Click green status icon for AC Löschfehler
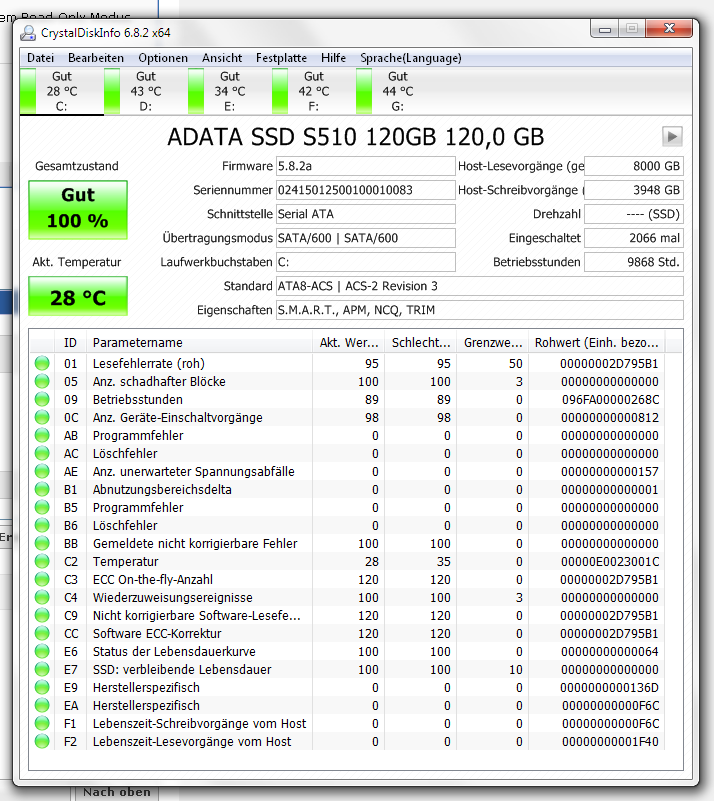 [42, 453]
